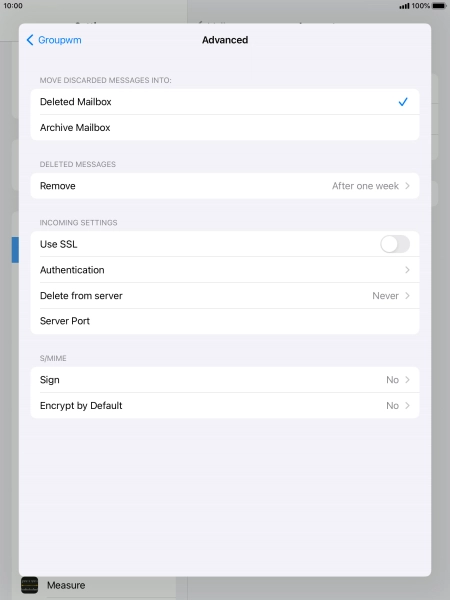Click the blue back chevron icon

(30, 40)
